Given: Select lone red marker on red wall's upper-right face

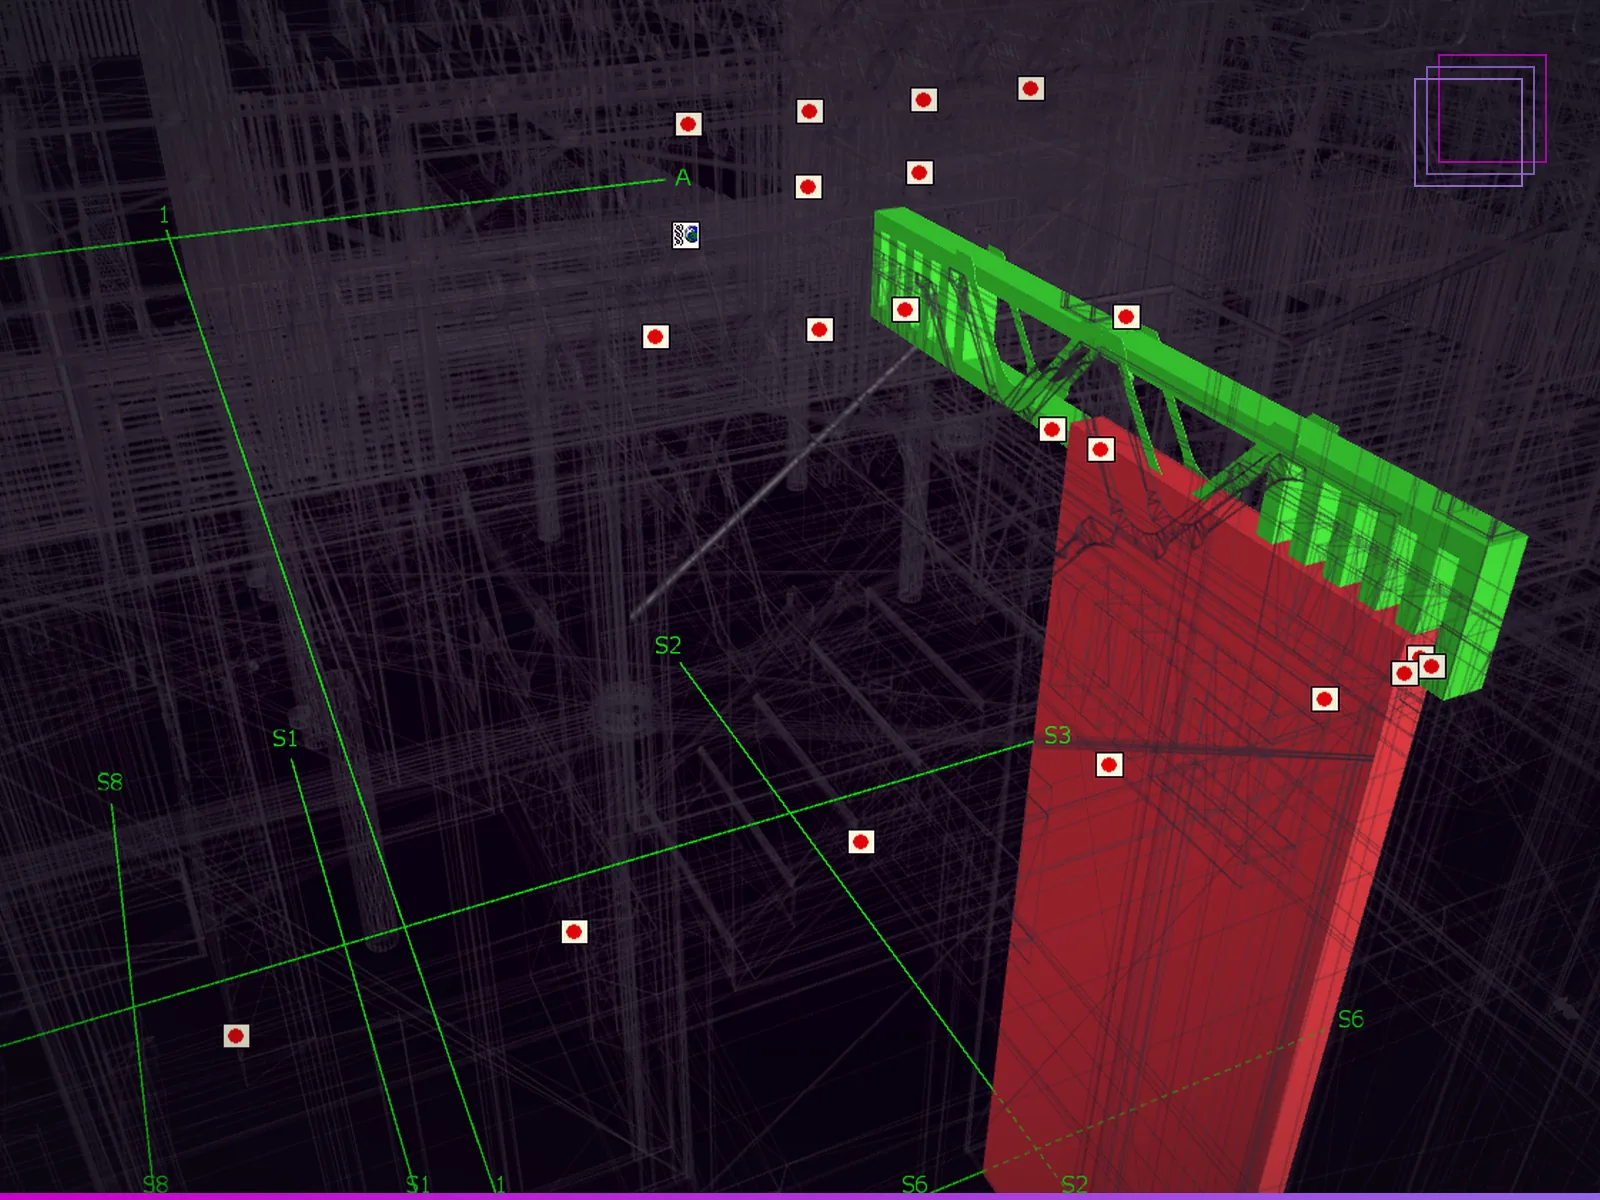Looking at the screenshot, I should click(x=1324, y=699).
